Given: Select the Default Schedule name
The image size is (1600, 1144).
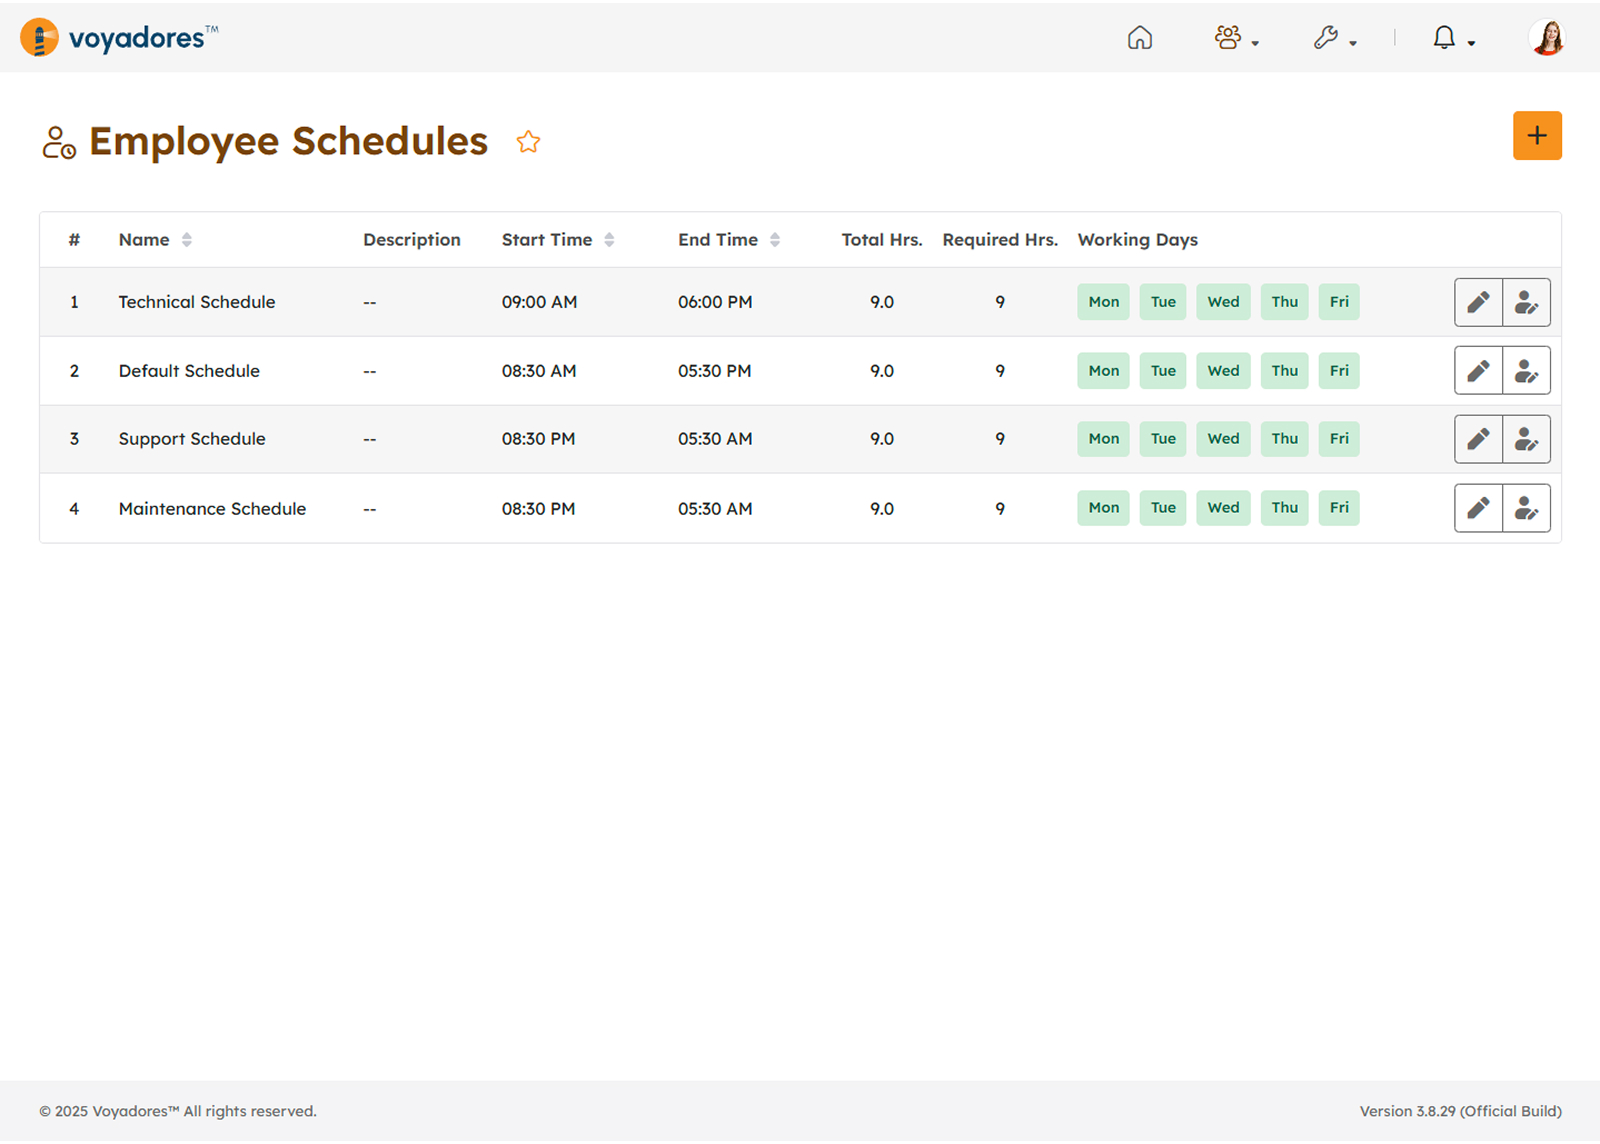Looking at the screenshot, I should (189, 371).
